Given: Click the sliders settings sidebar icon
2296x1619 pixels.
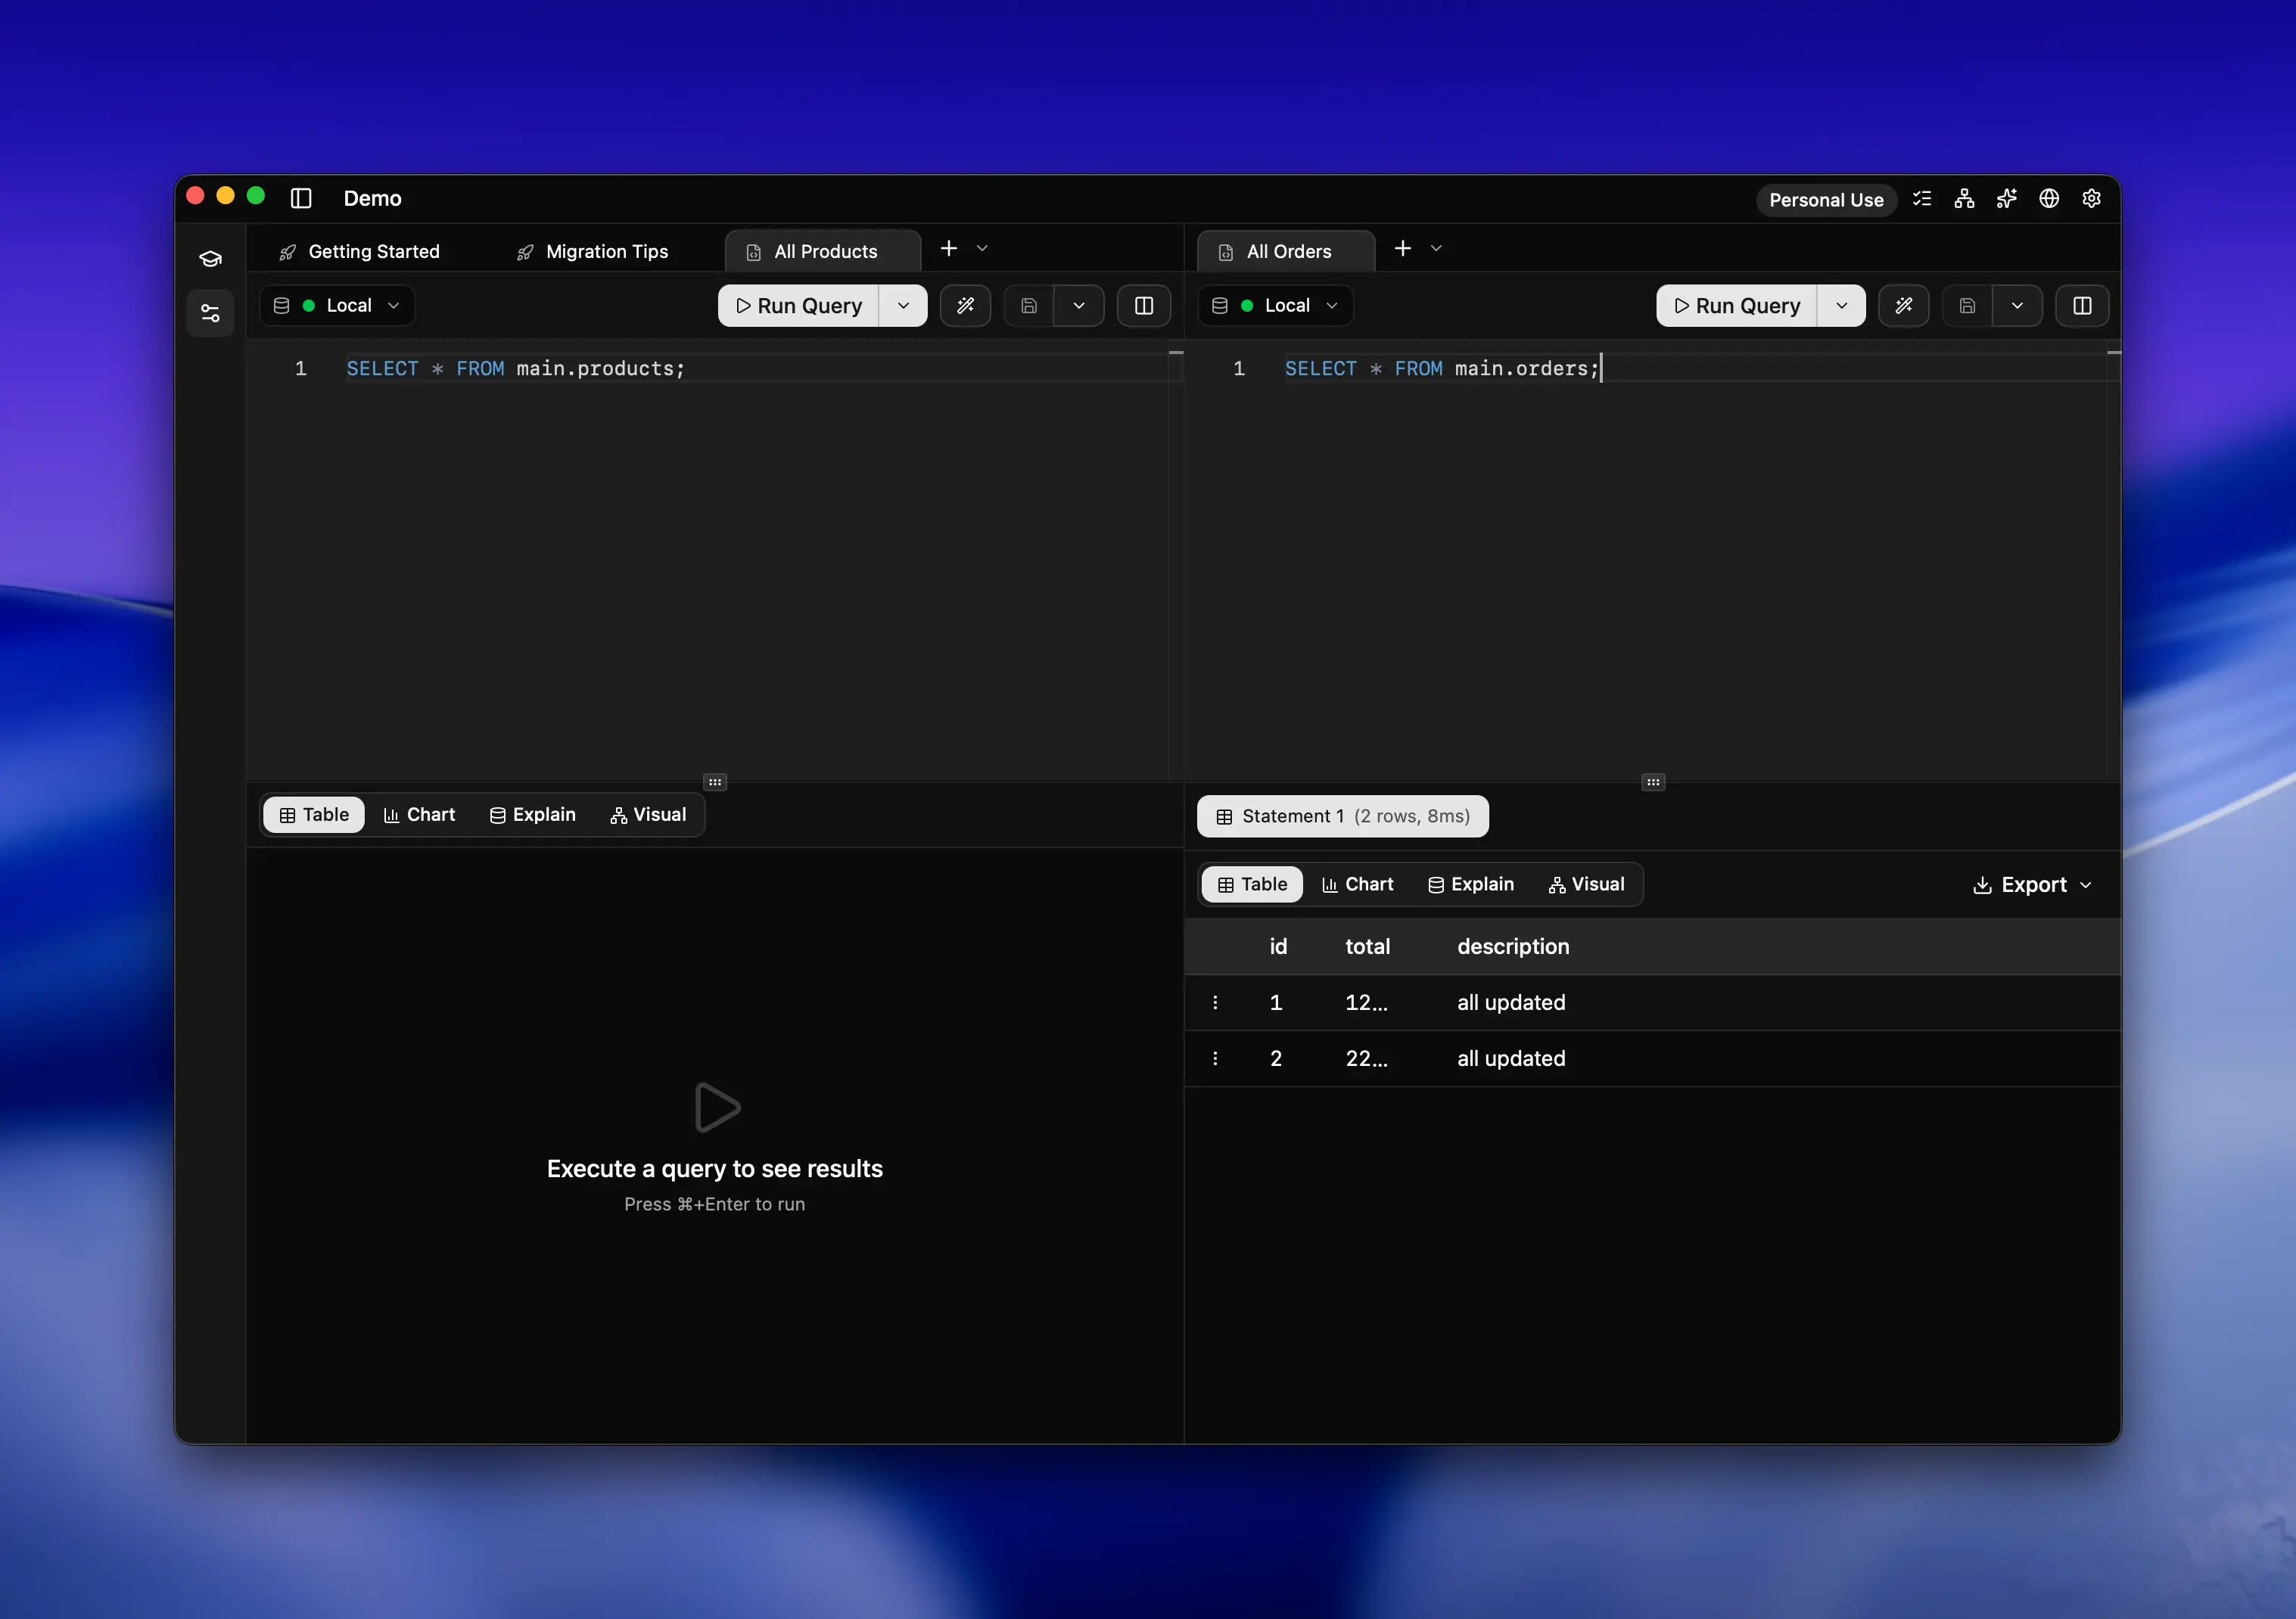Looking at the screenshot, I should point(210,313).
